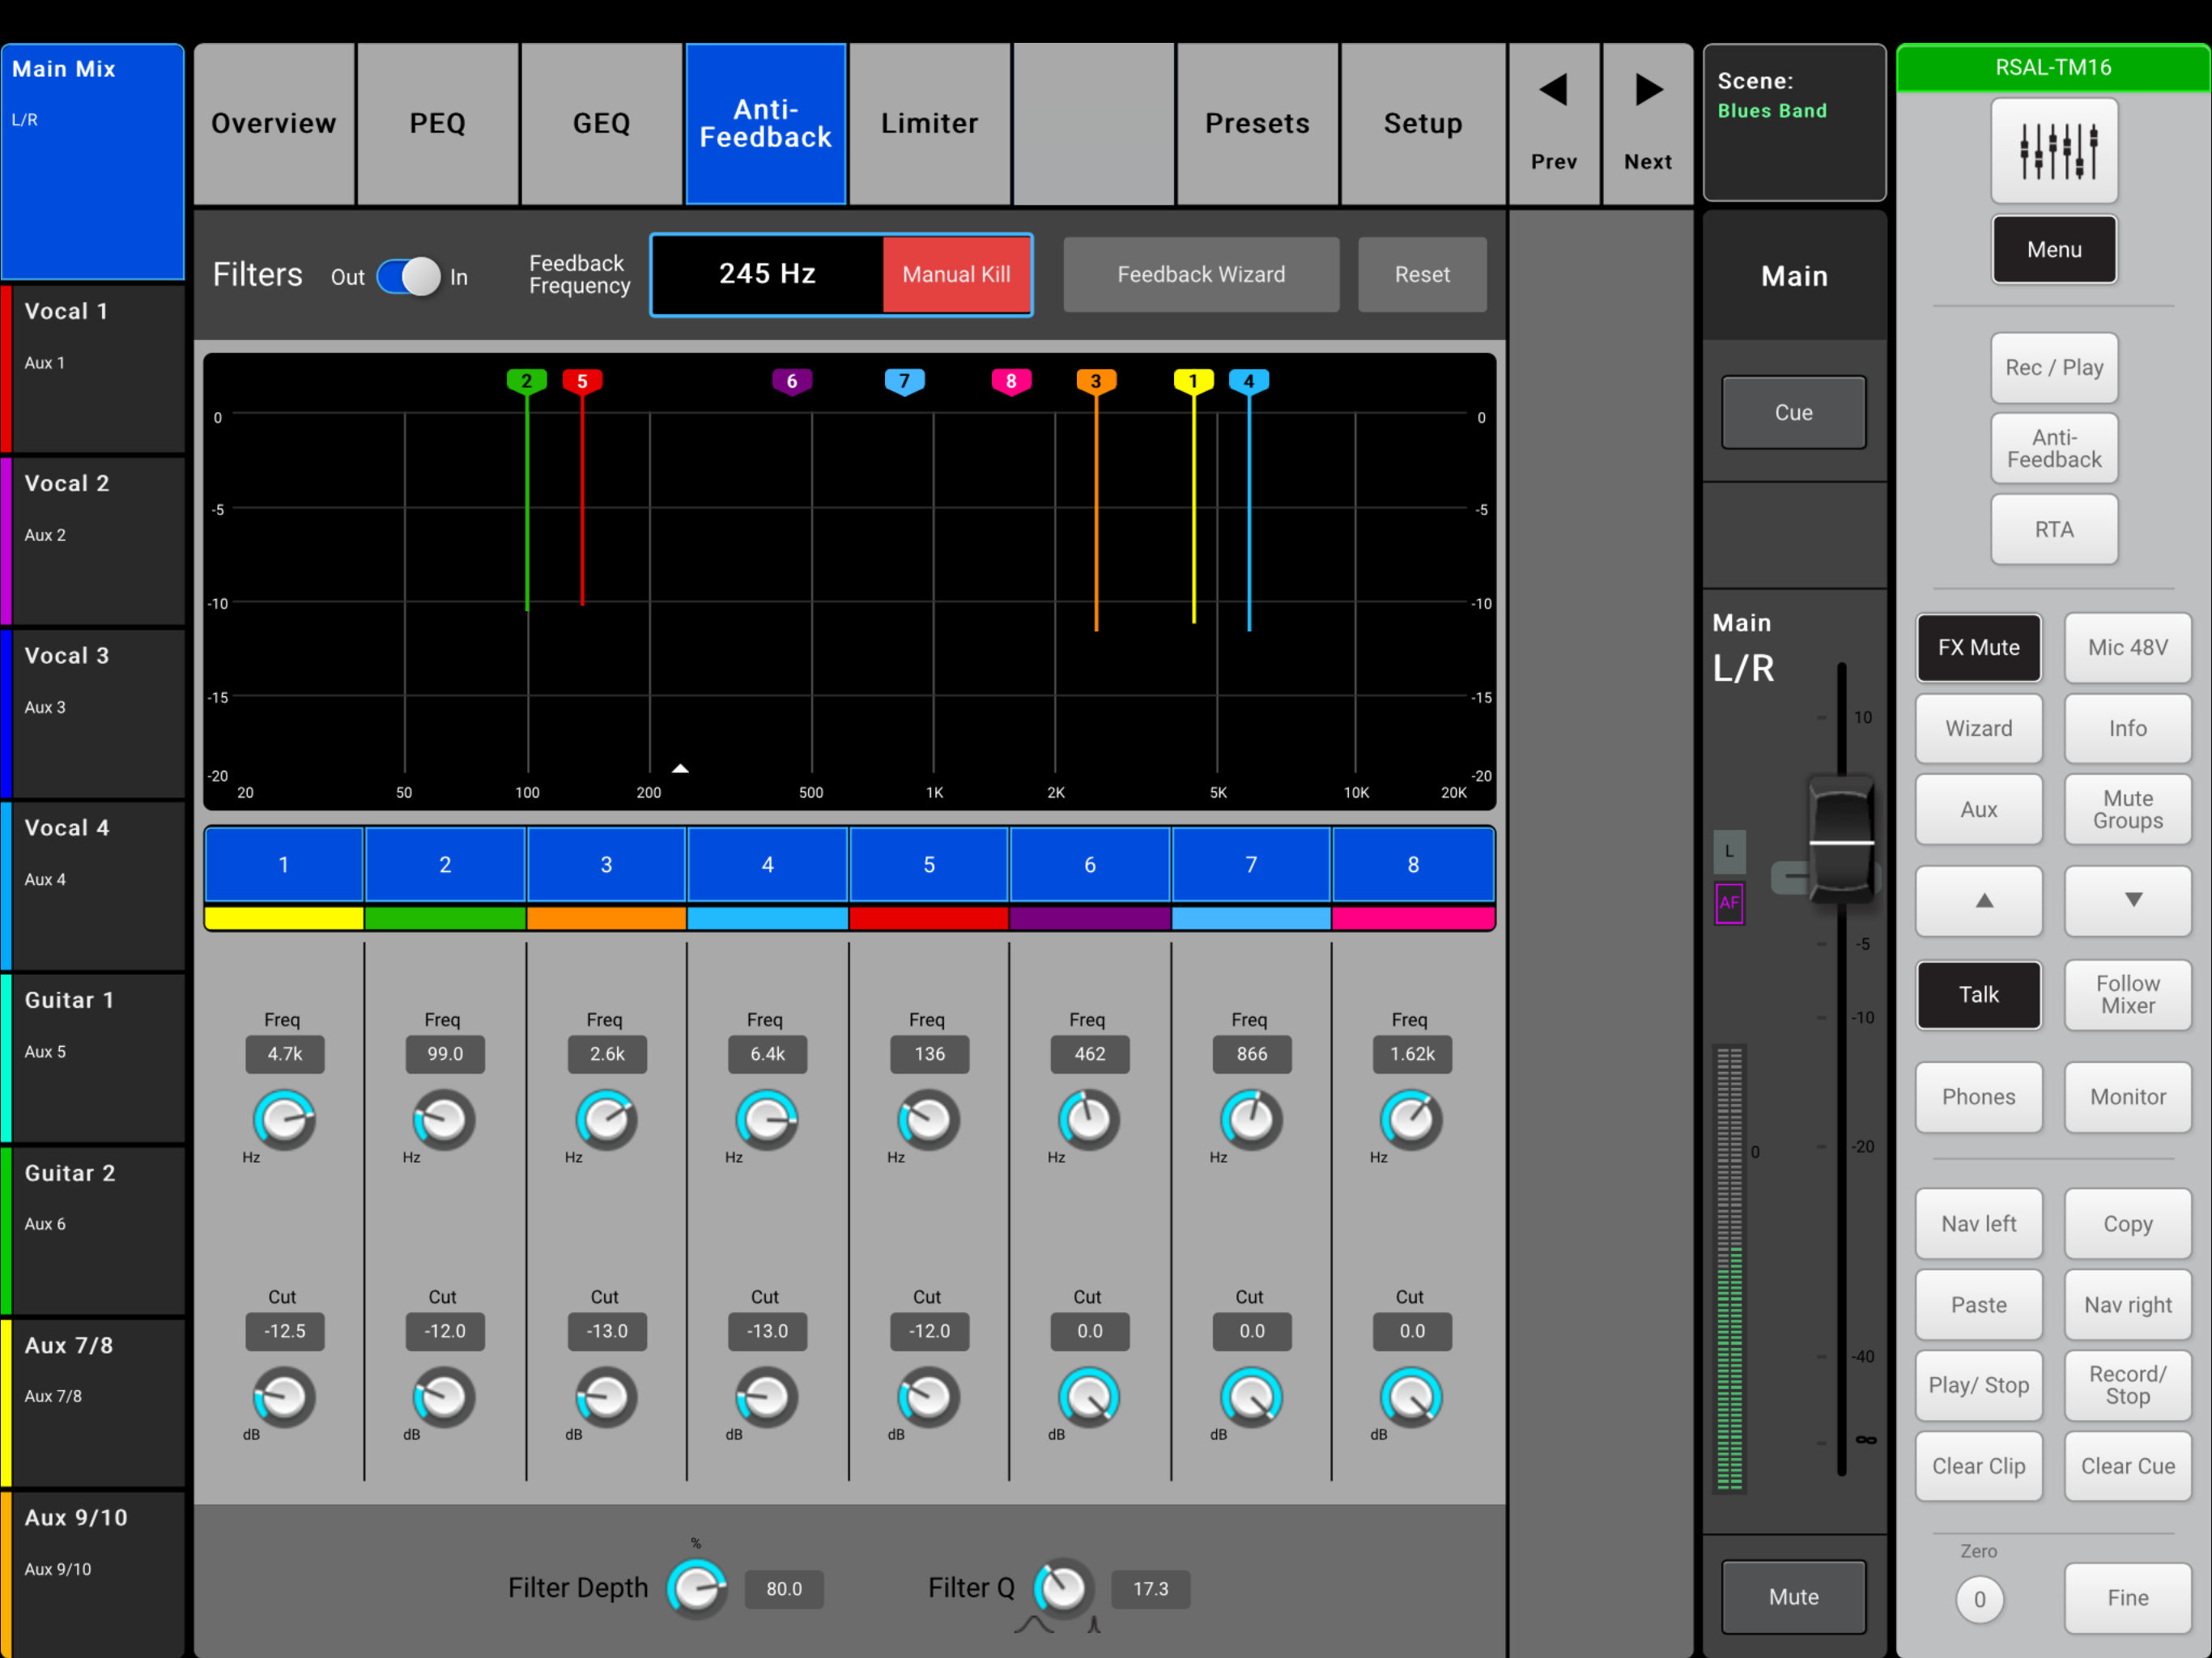Open the Presets tab
This screenshot has height=1658, width=2212.
coord(1257,124)
